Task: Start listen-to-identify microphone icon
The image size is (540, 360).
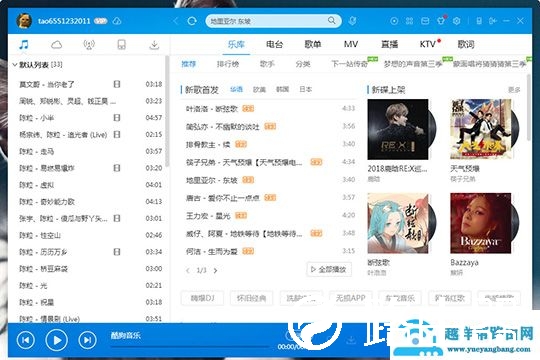Action: pyautogui.click(x=352, y=21)
